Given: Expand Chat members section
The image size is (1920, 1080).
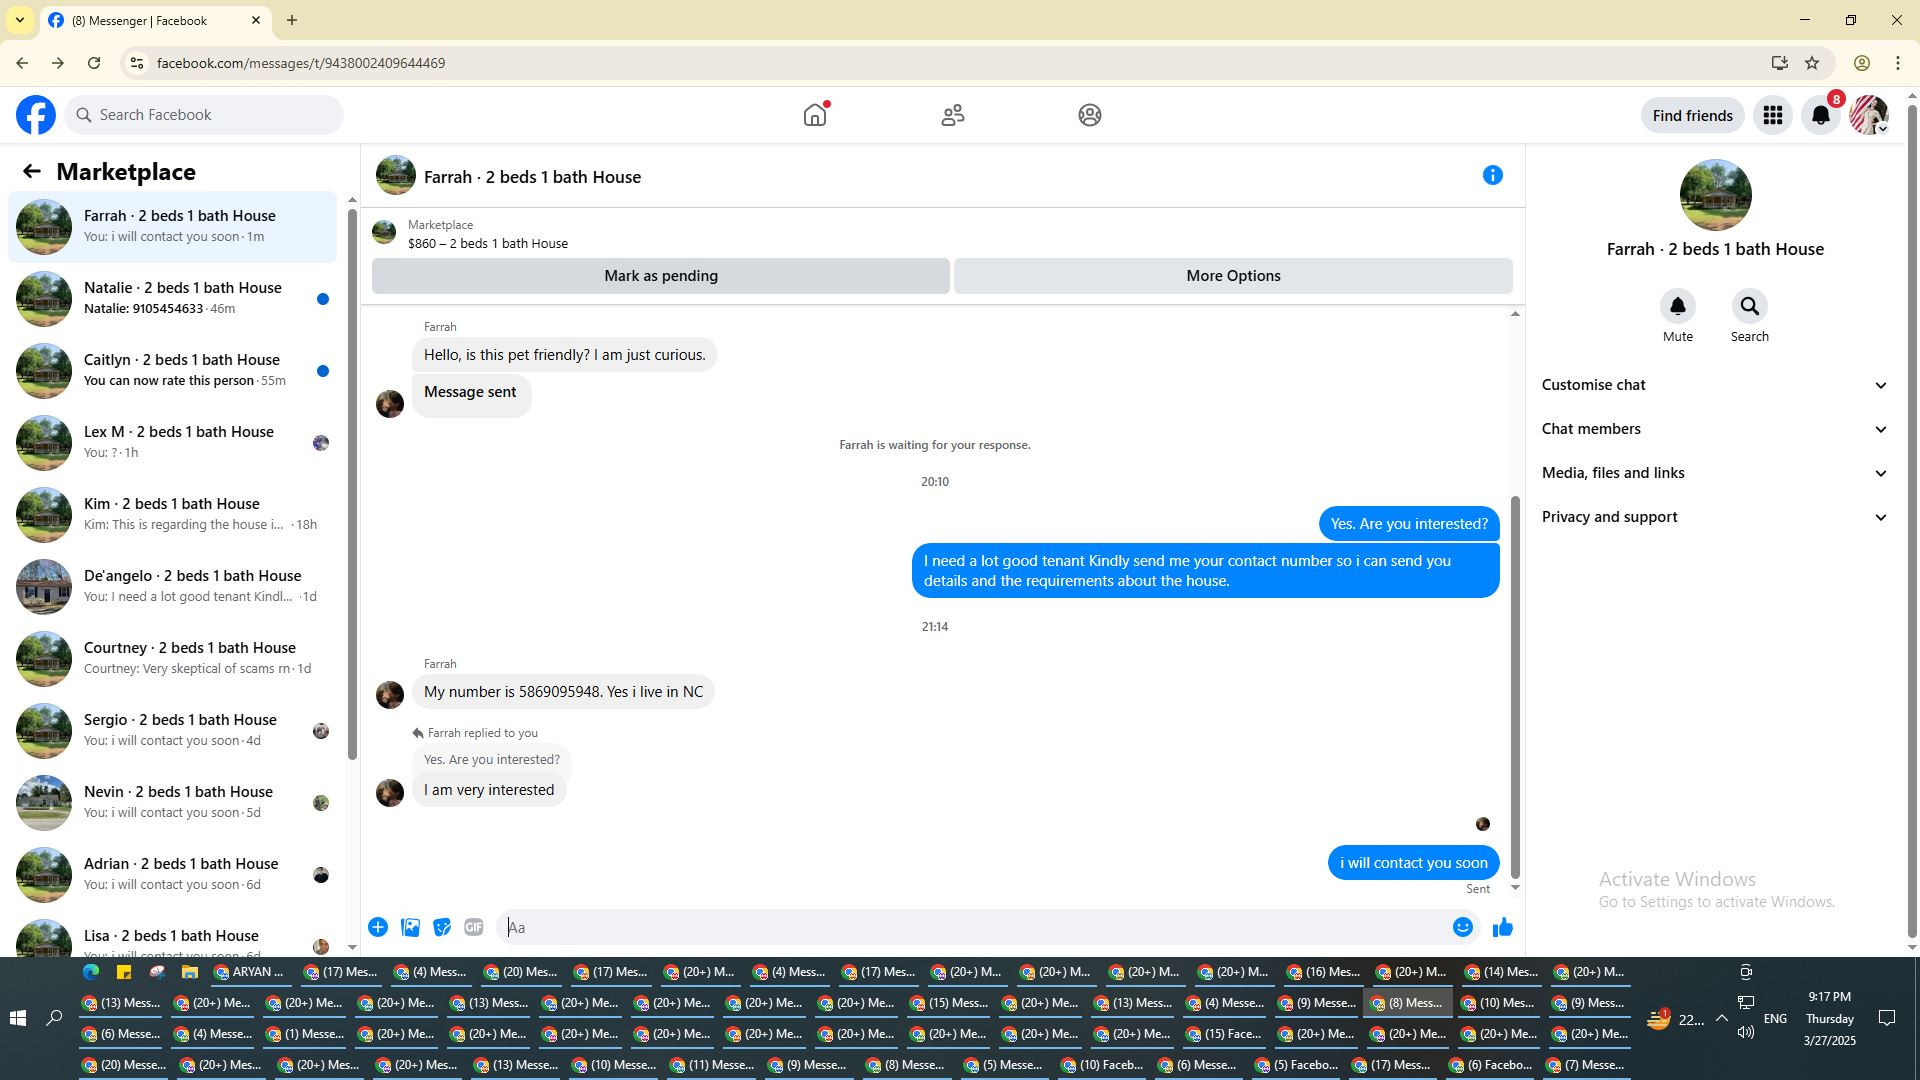Looking at the screenshot, I should (x=1715, y=429).
